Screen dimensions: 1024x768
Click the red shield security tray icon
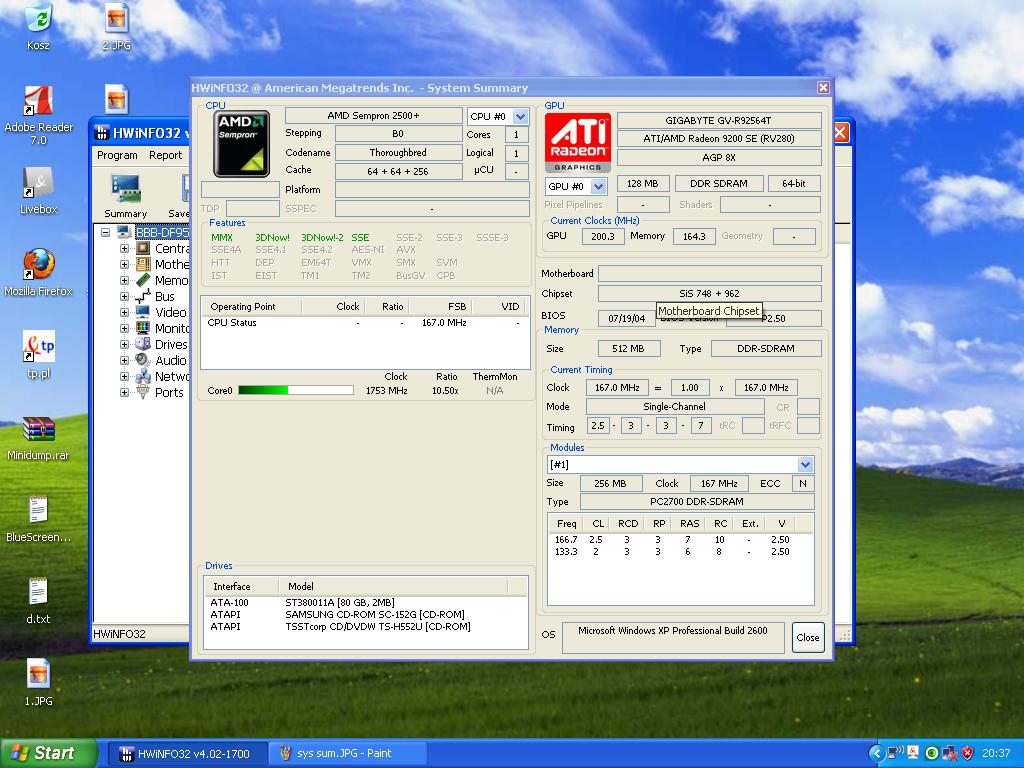coord(968,754)
